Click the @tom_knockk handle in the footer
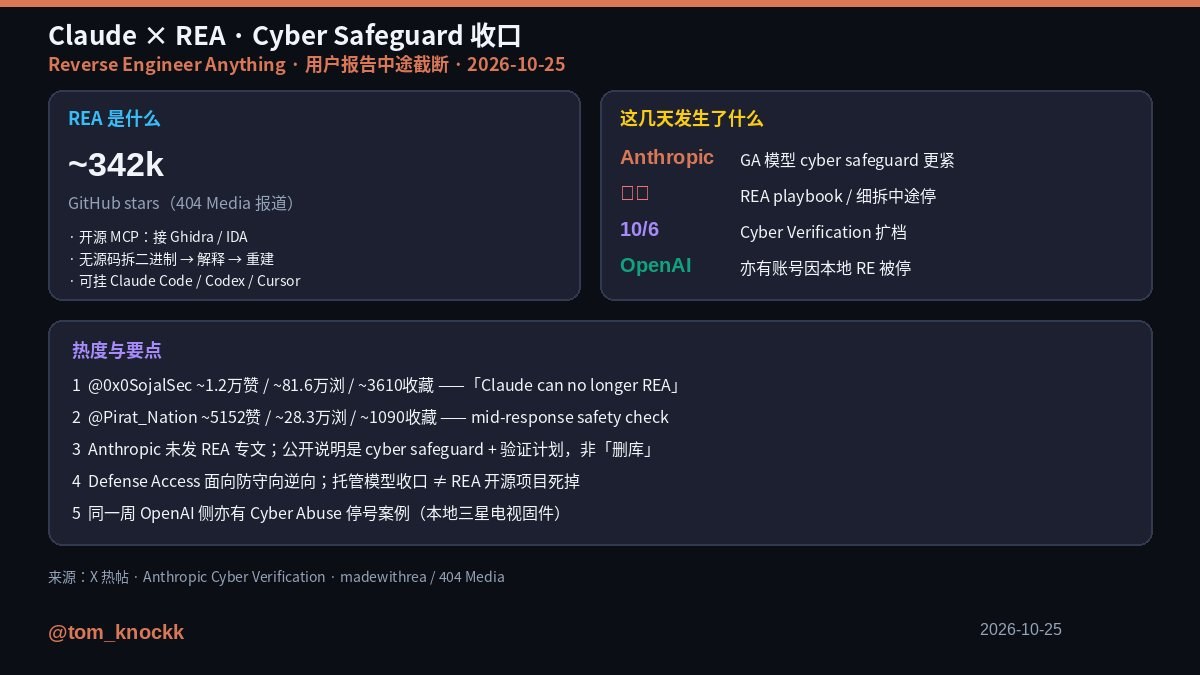This screenshot has height=675, width=1200. (116, 632)
